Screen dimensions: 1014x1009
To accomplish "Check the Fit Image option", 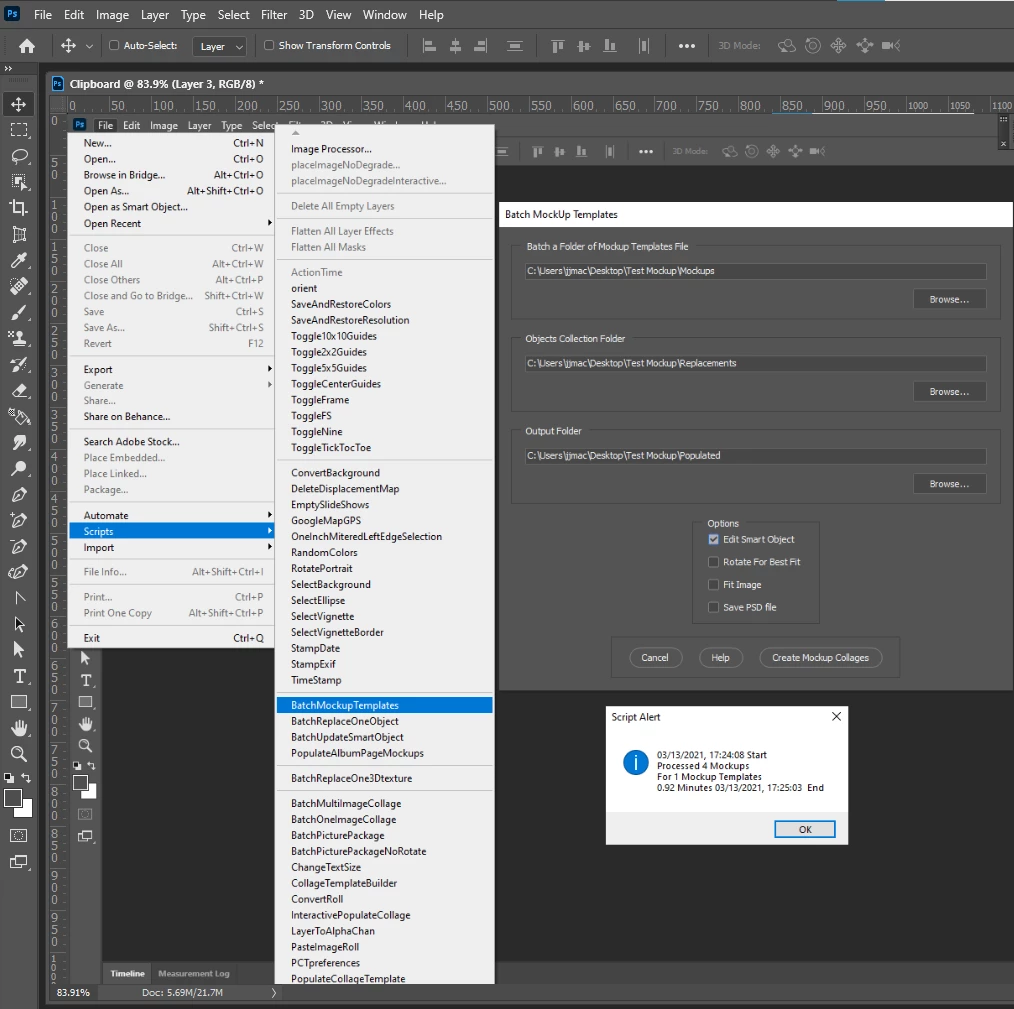I will click(713, 585).
